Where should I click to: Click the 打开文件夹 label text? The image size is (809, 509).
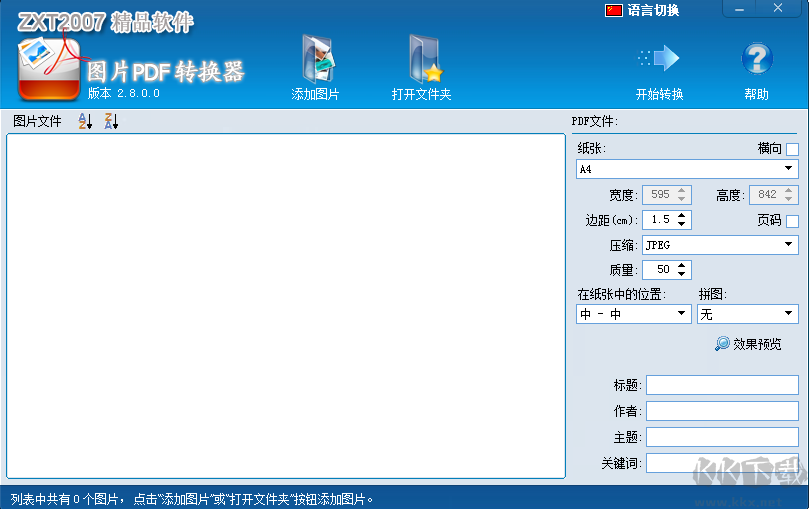click(x=421, y=94)
